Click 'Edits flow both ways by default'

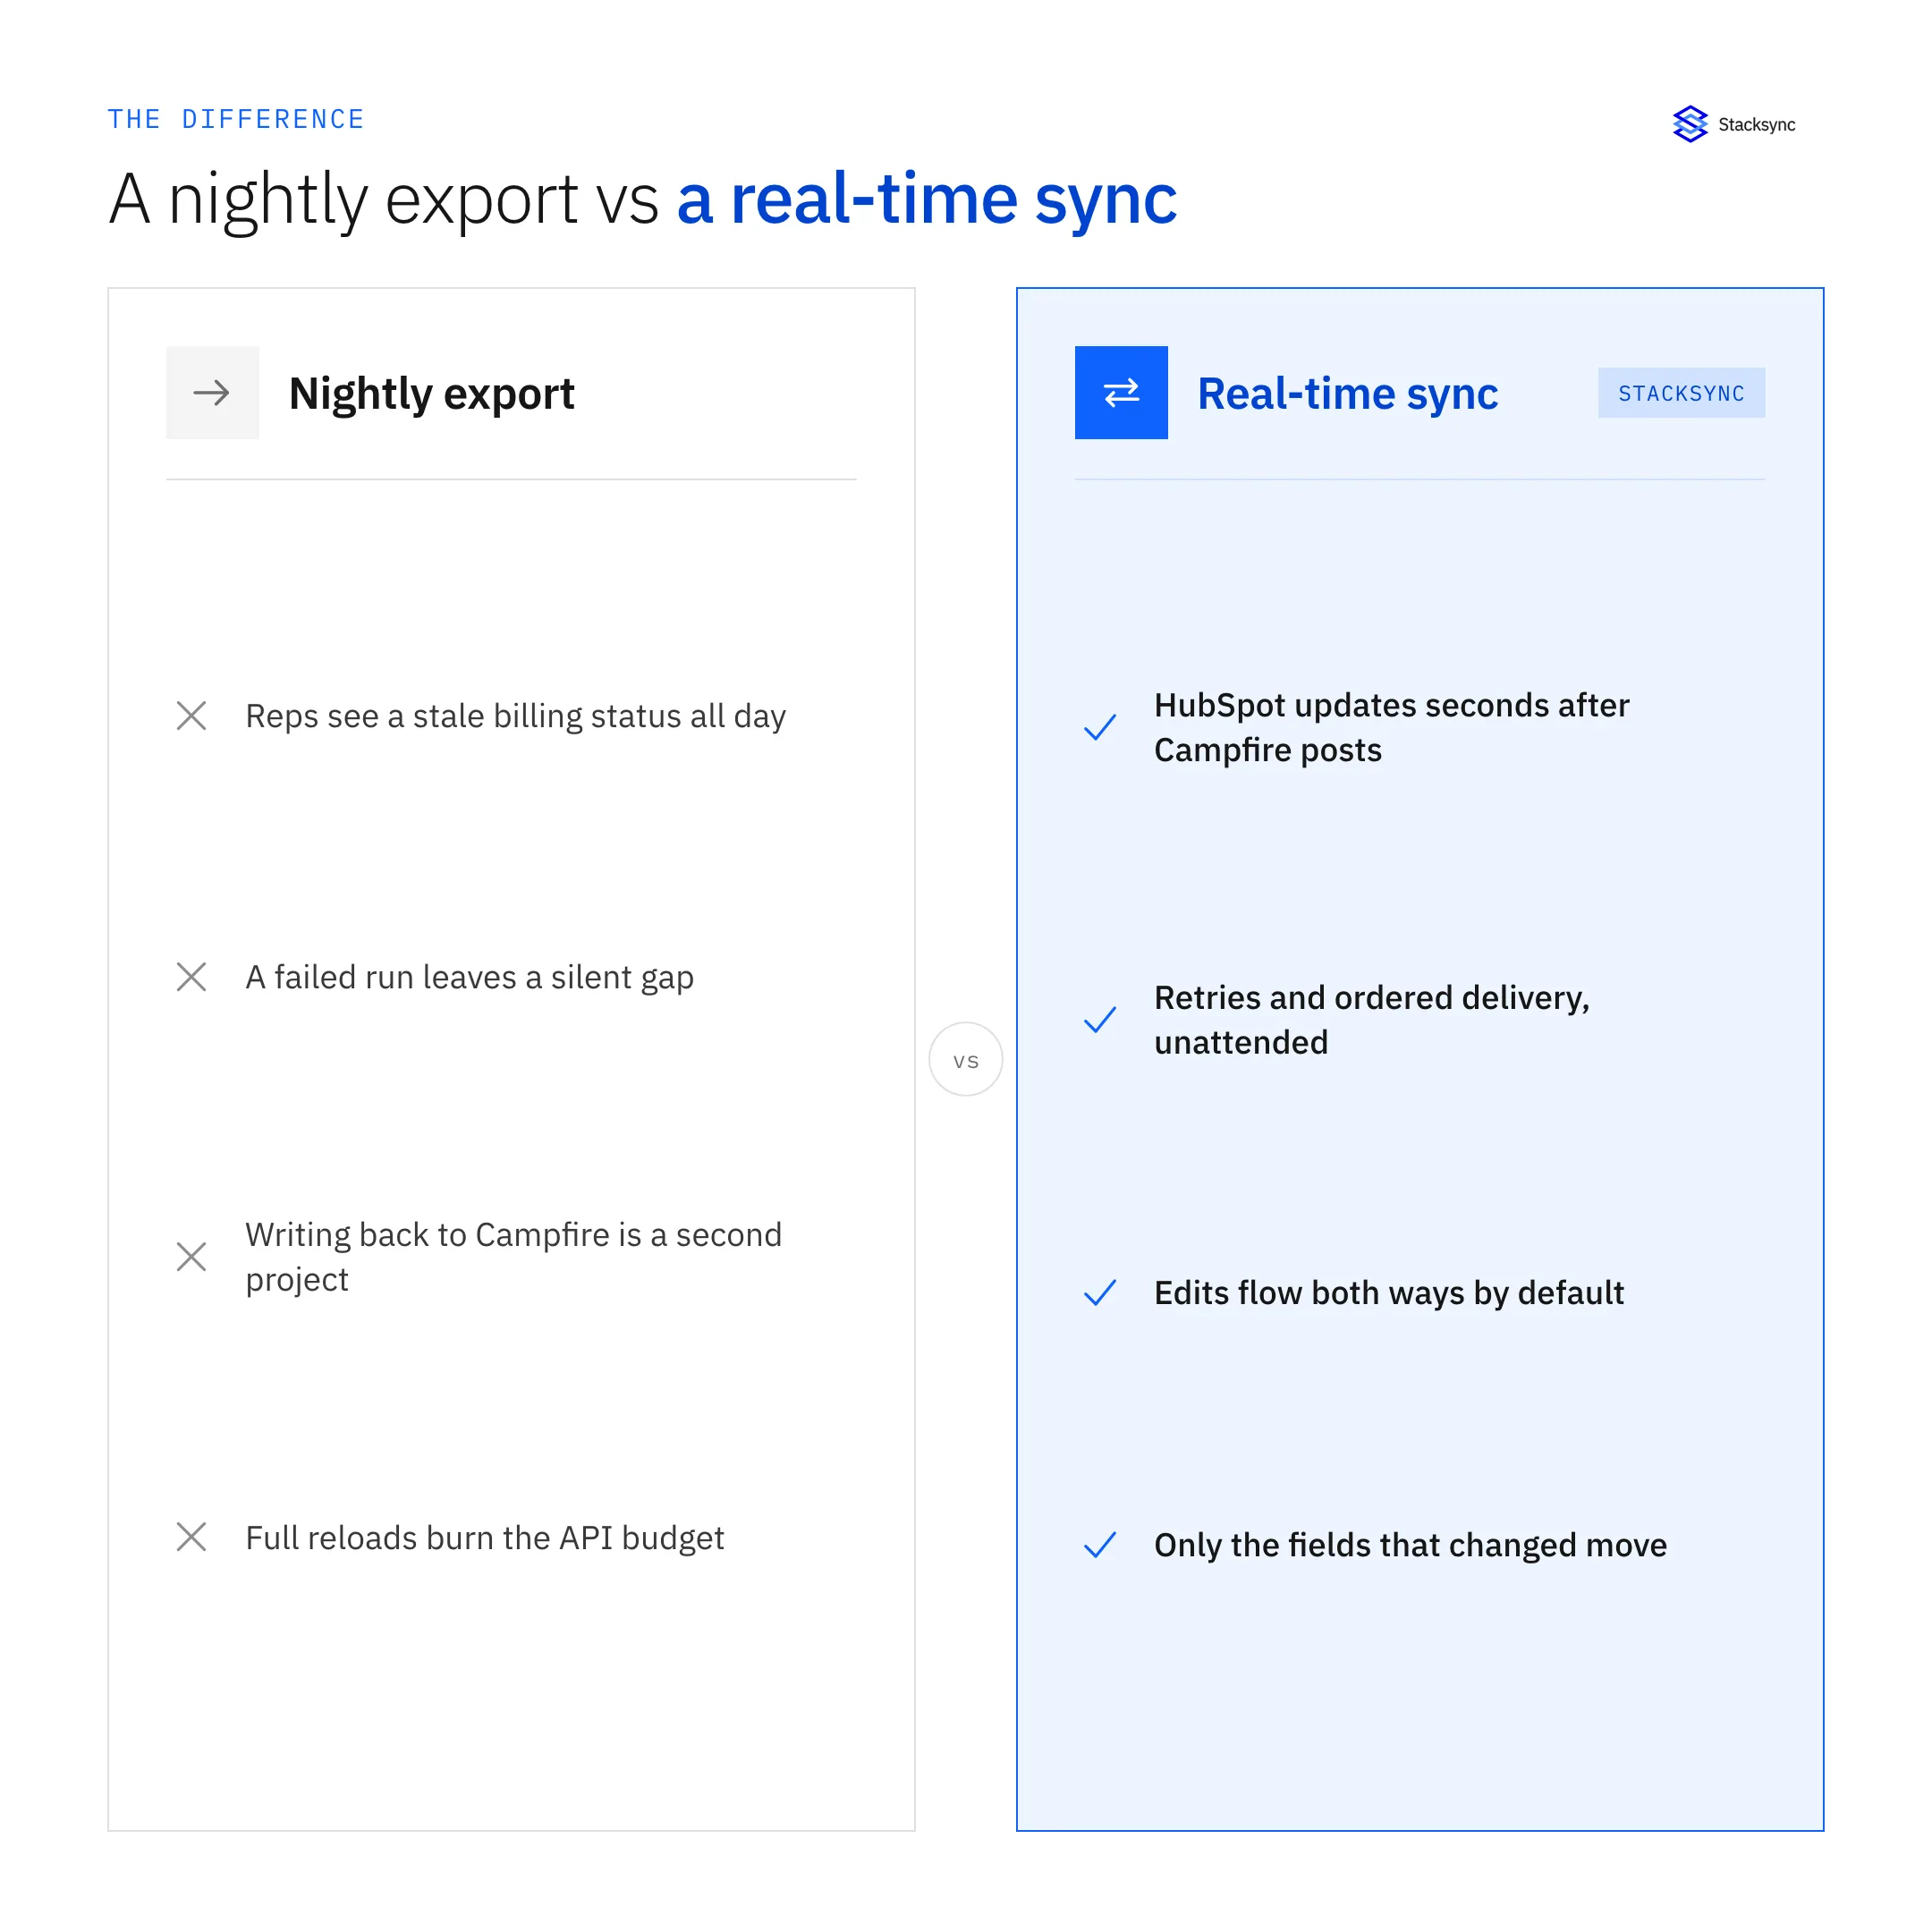click(1389, 1293)
